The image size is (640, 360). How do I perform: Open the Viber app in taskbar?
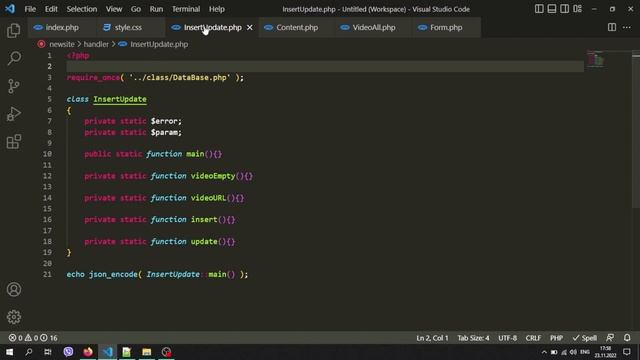point(68,352)
